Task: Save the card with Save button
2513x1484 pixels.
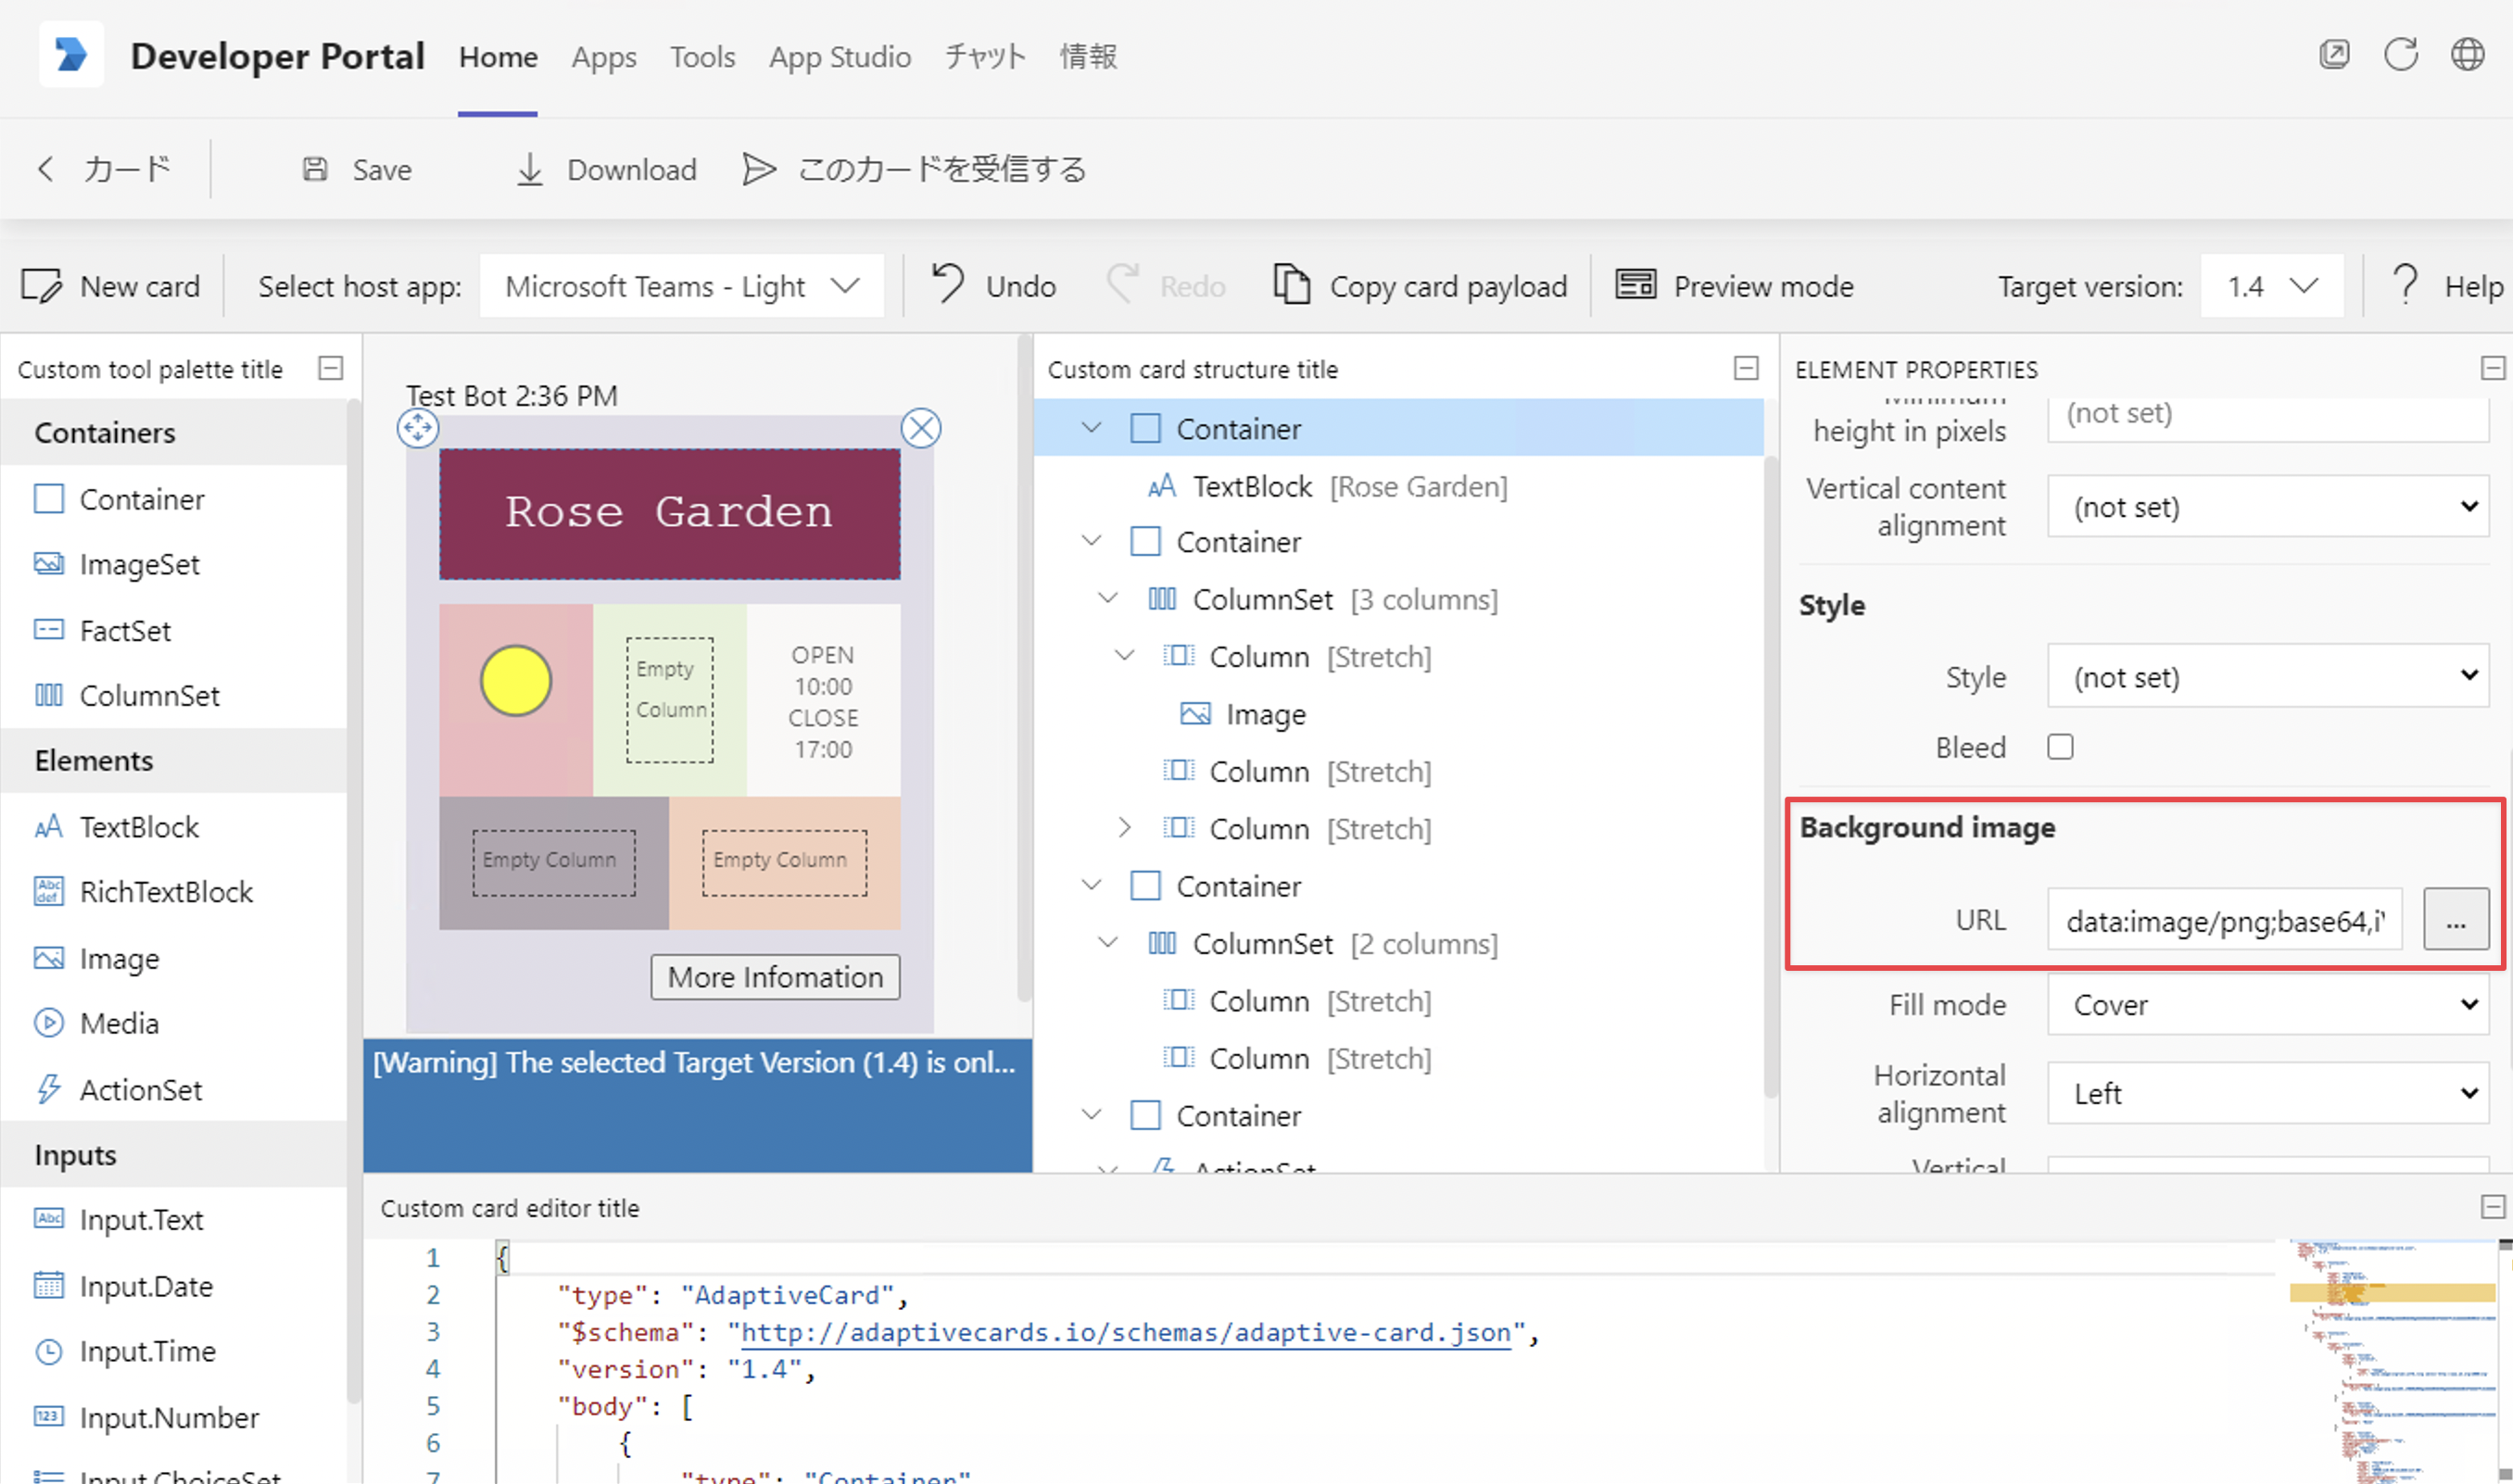Action: (357, 169)
